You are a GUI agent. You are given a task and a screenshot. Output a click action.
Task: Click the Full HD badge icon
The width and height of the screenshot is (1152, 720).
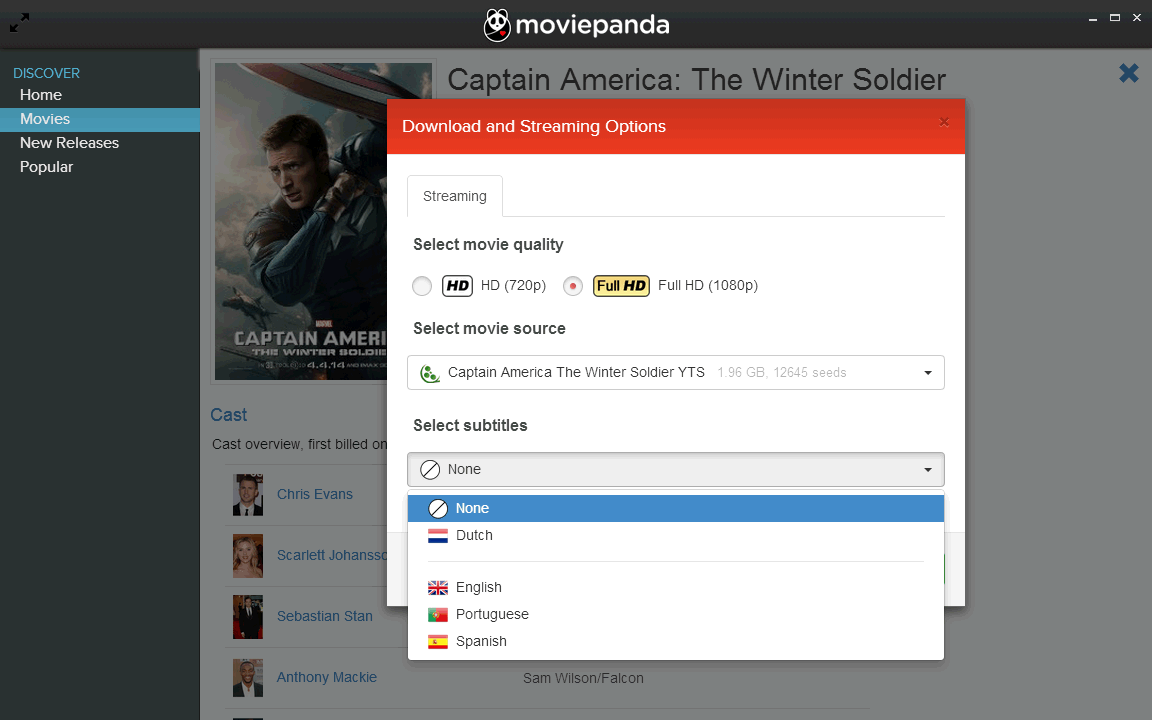[x=621, y=286]
